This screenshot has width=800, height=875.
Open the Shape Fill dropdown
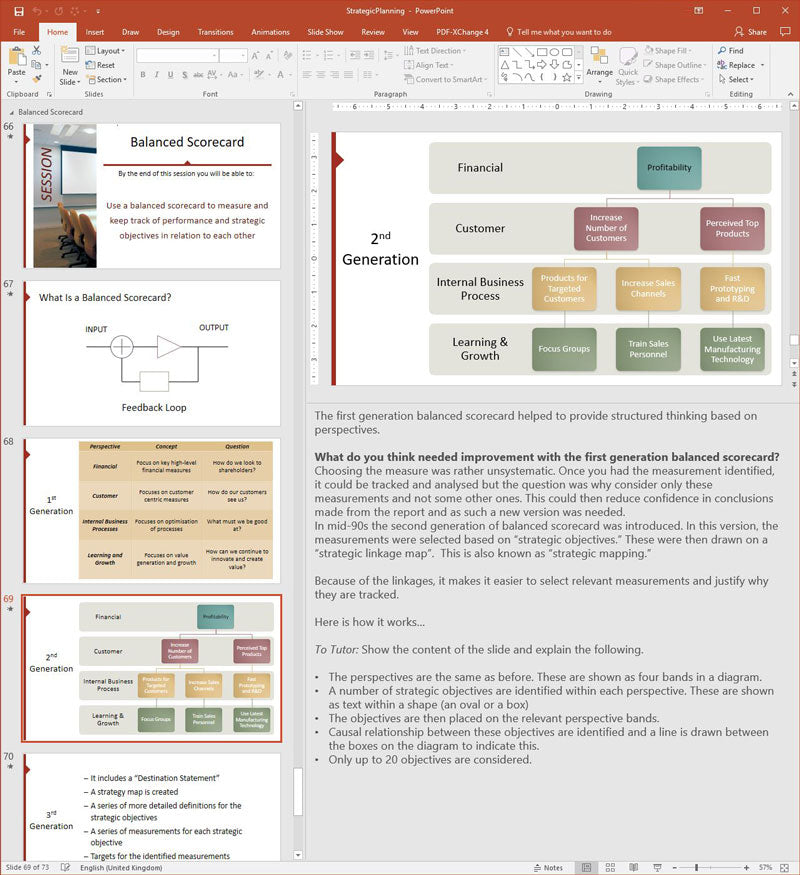pyautogui.click(x=668, y=51)
